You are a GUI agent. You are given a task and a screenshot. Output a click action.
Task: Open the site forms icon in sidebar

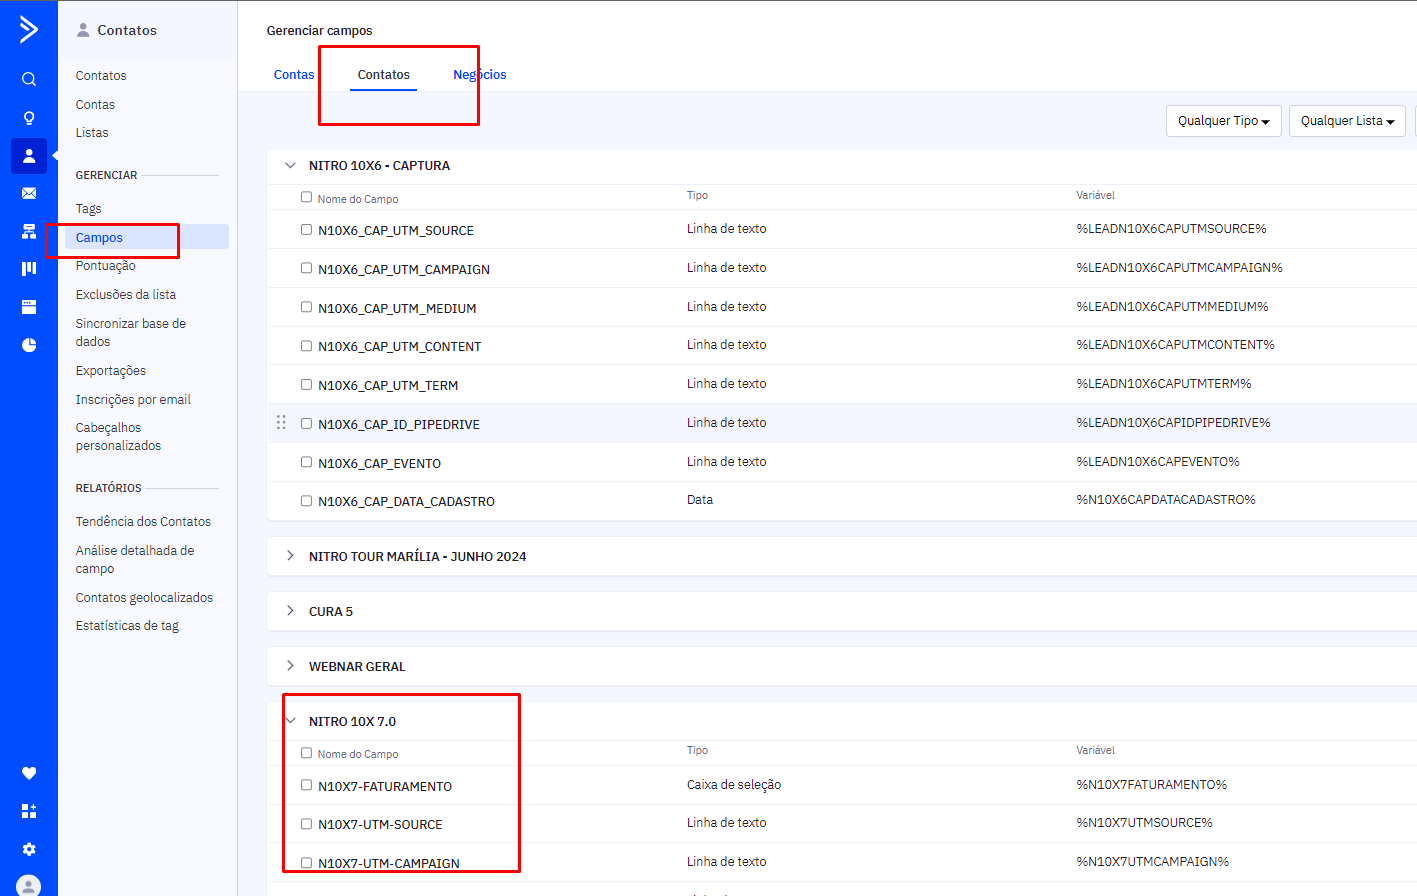[x=29, y=307]
